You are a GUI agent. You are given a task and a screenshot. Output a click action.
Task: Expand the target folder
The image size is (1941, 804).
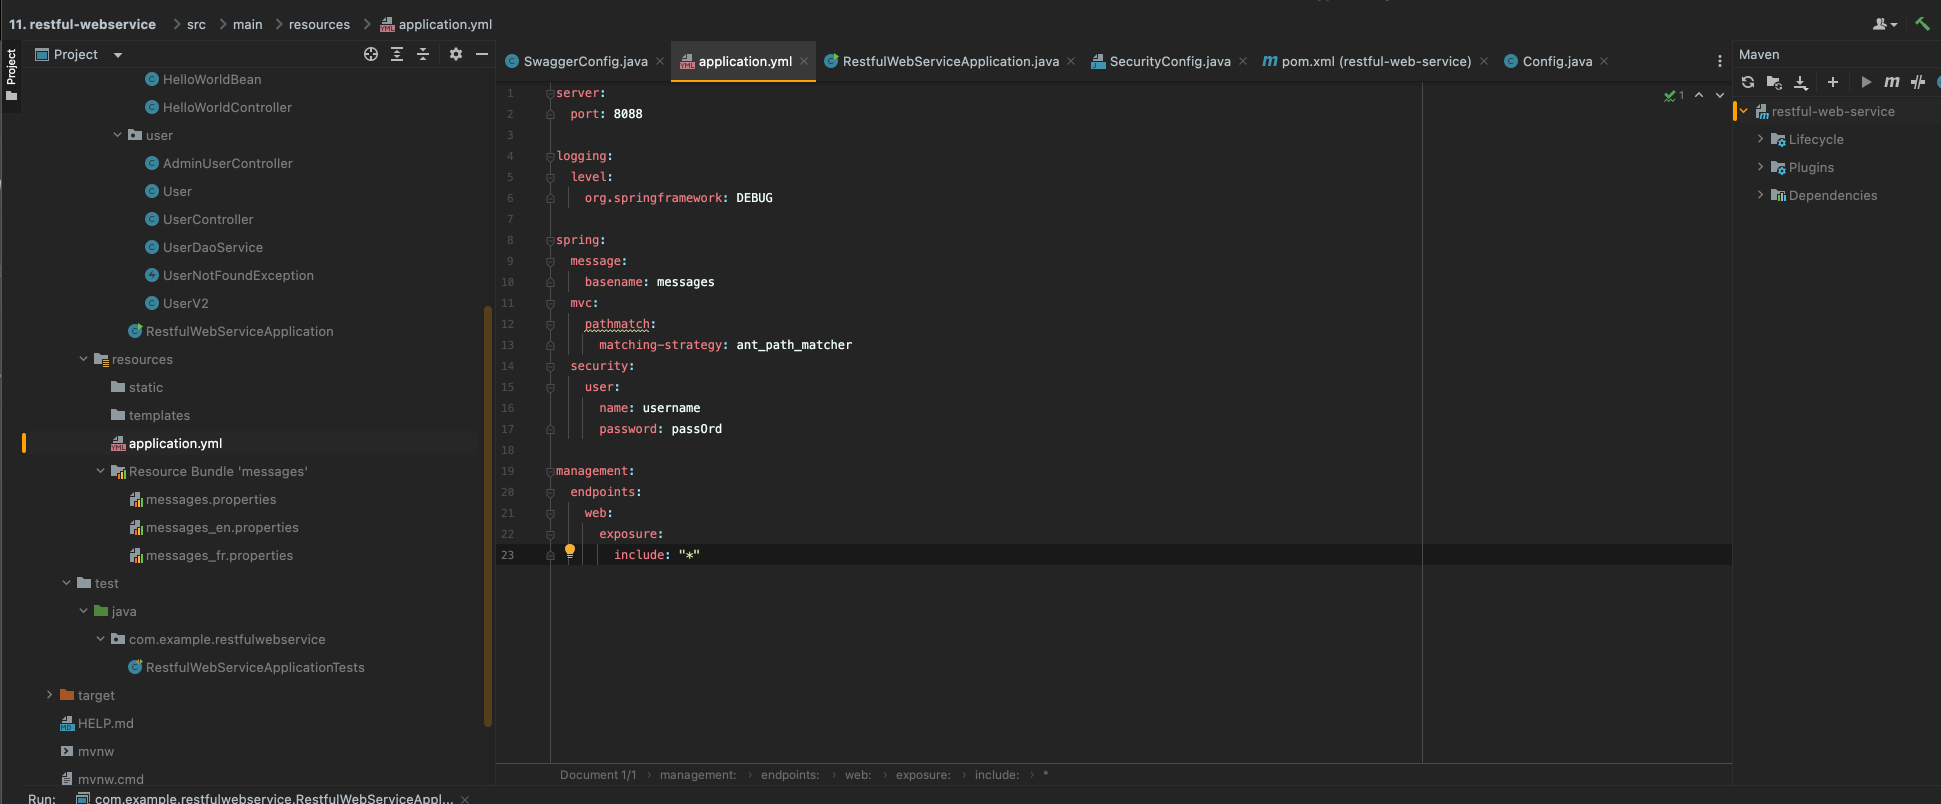point(49,694)
